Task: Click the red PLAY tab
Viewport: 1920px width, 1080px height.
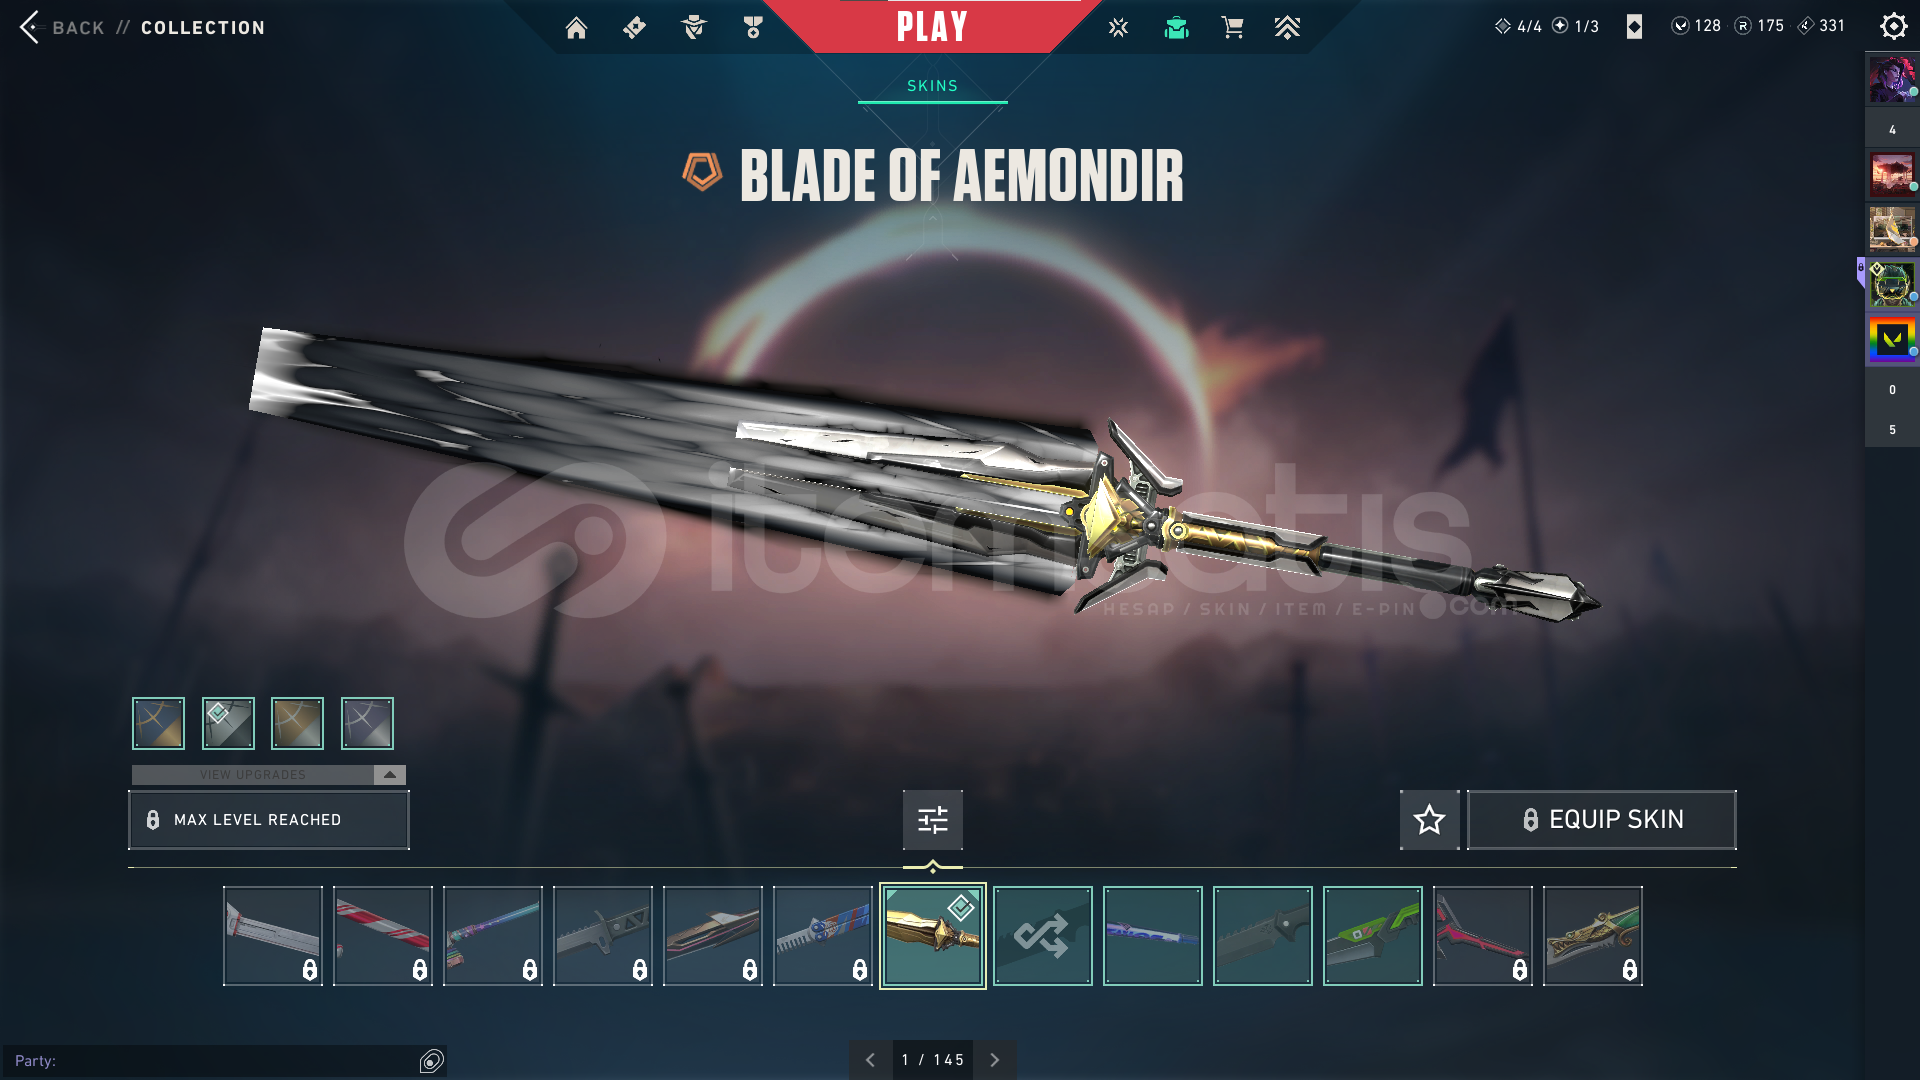Action: (932, 27)
